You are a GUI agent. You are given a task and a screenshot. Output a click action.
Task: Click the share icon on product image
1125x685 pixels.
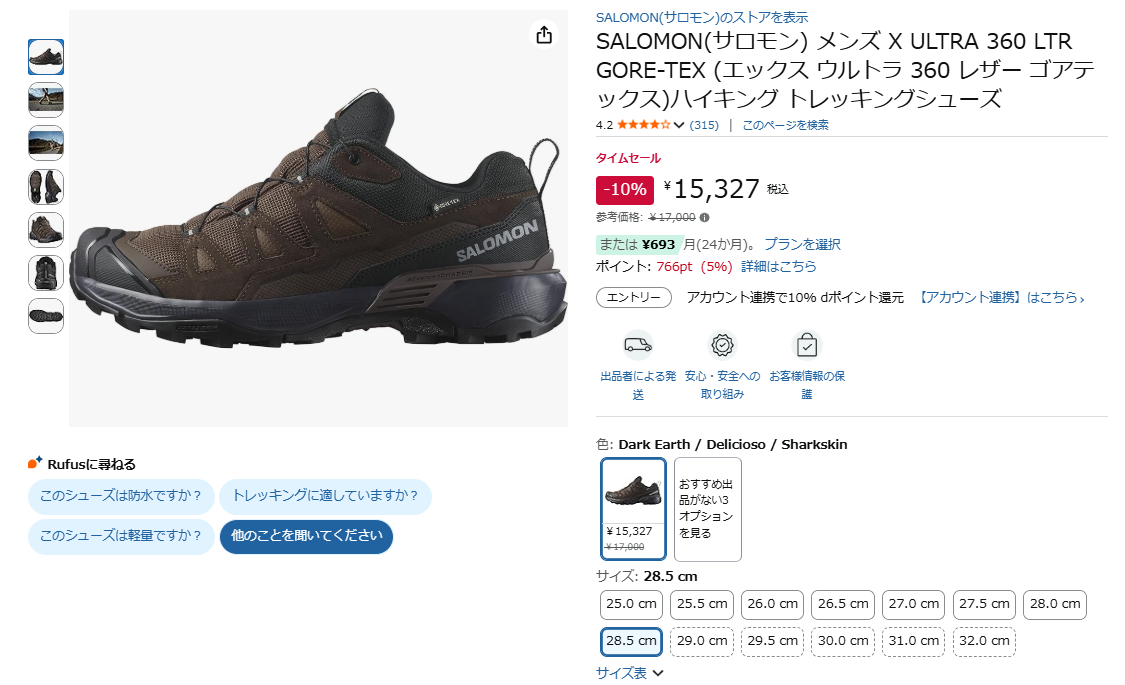pos(544,35)
